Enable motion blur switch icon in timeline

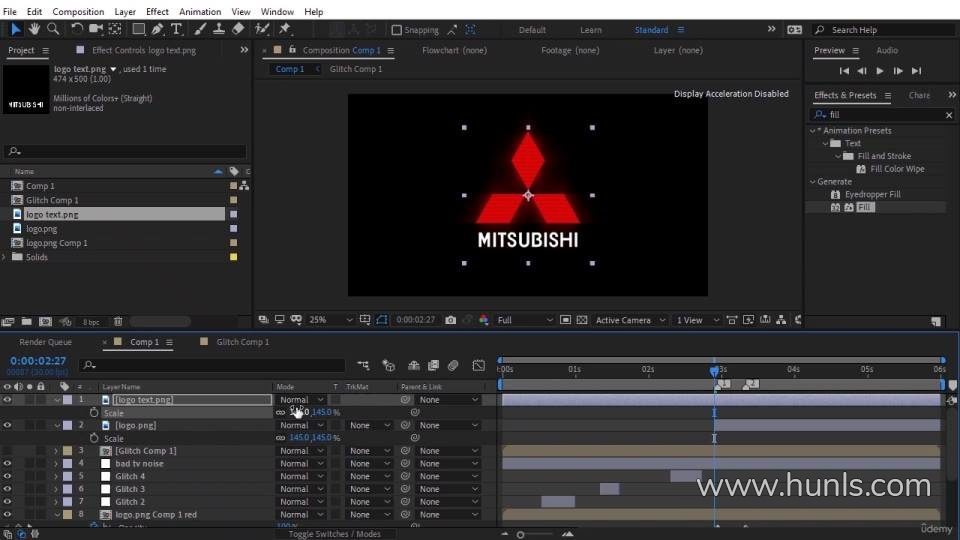click(453, 366)
